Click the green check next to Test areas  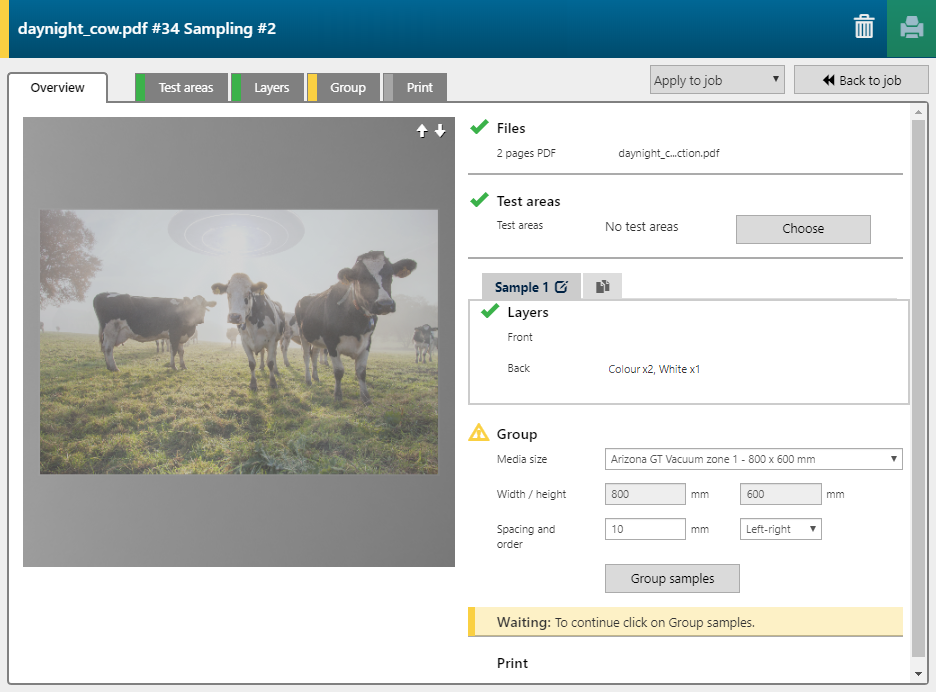479,200
